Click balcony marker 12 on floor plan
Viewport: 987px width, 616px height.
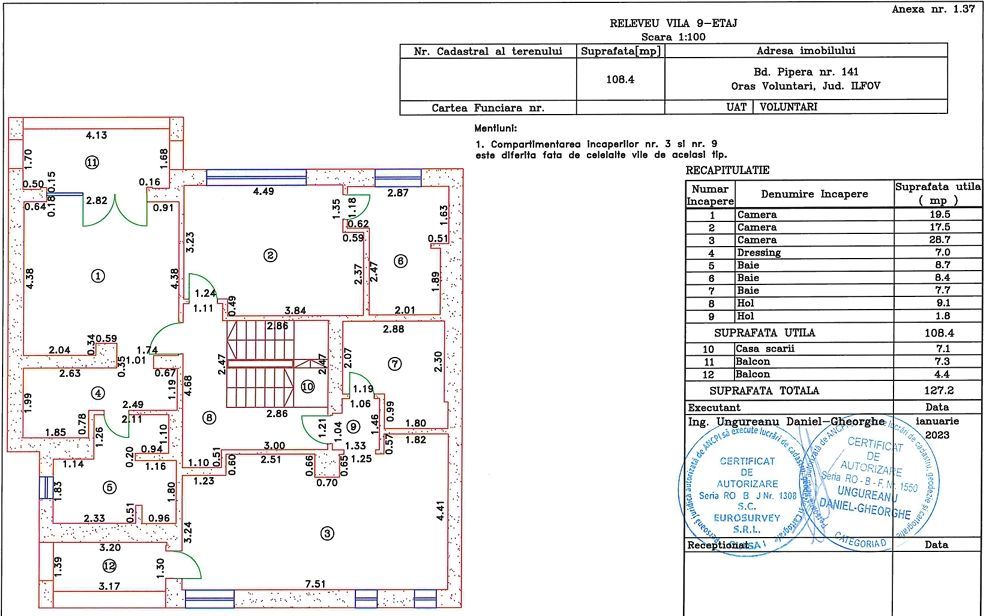(109, 566)
